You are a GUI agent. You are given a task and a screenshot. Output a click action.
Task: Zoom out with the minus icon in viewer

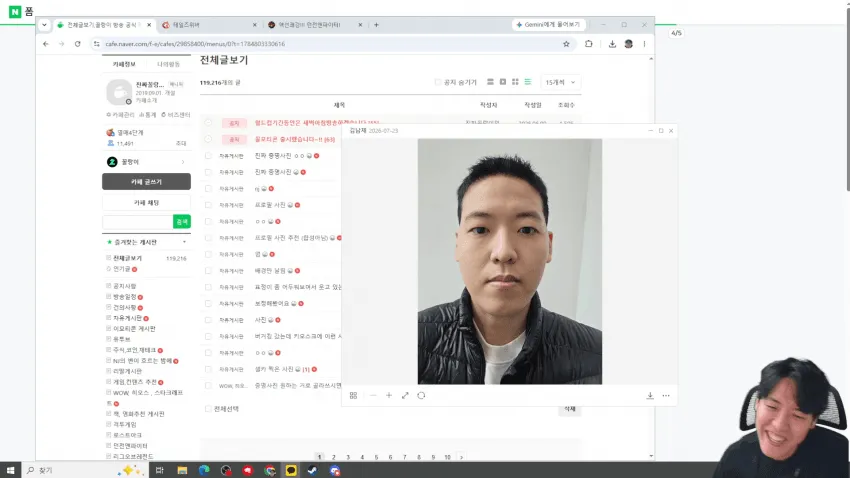click(x=373, y=396)
